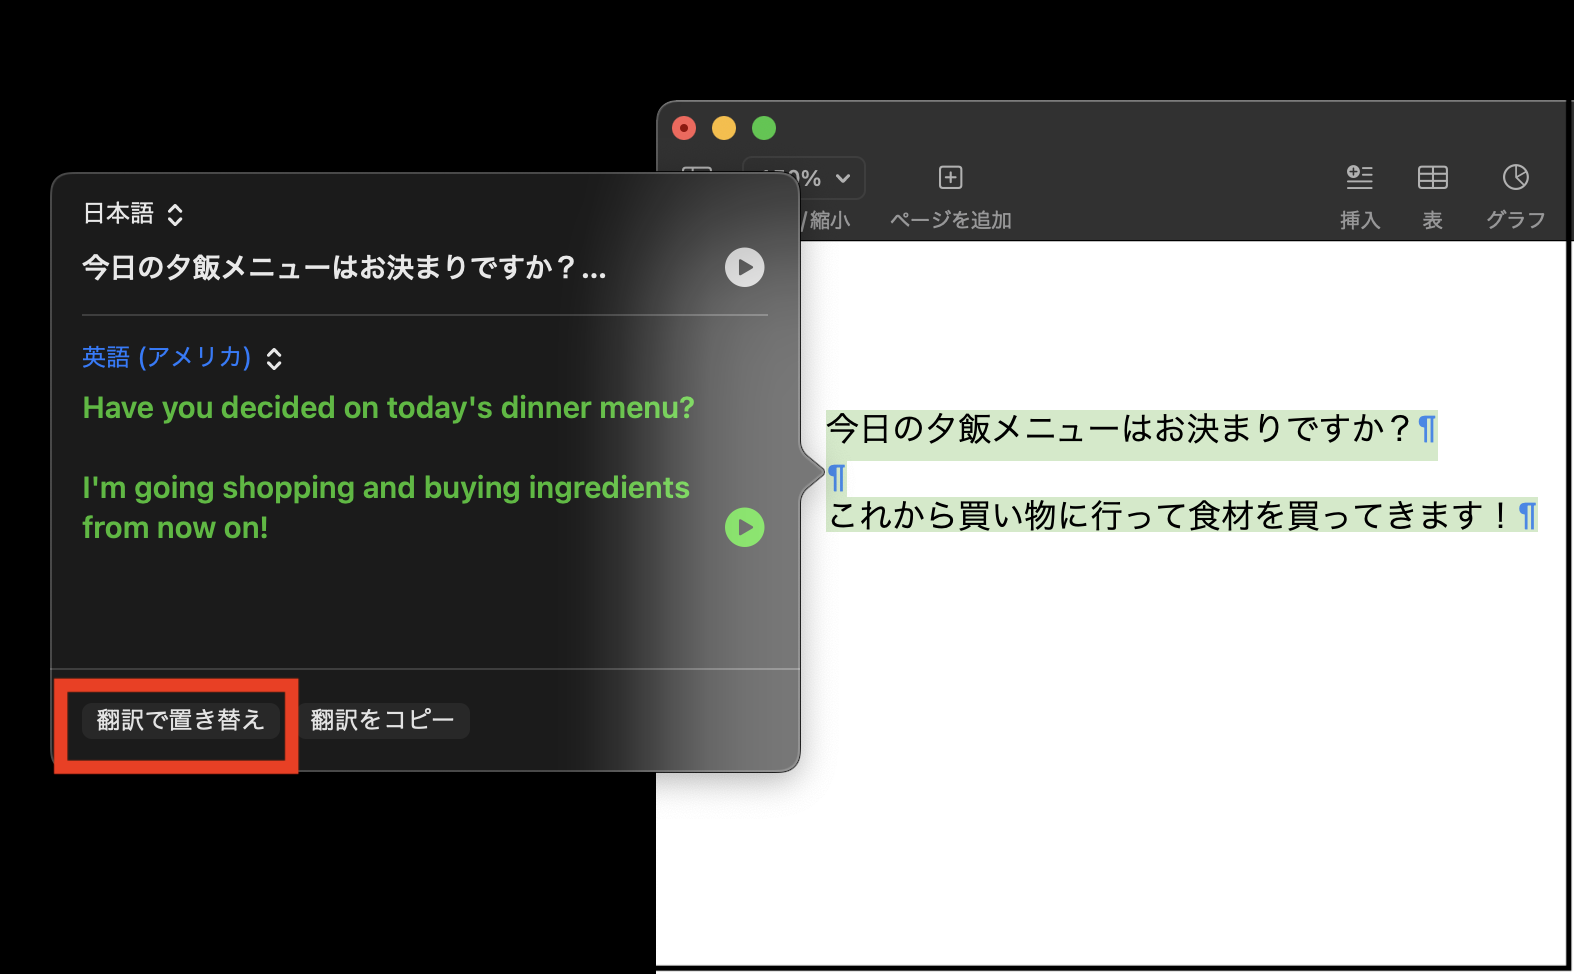1574x974 pixels.
Task: Click the truncated Japanese source text in popup
Action: (343, 268)
